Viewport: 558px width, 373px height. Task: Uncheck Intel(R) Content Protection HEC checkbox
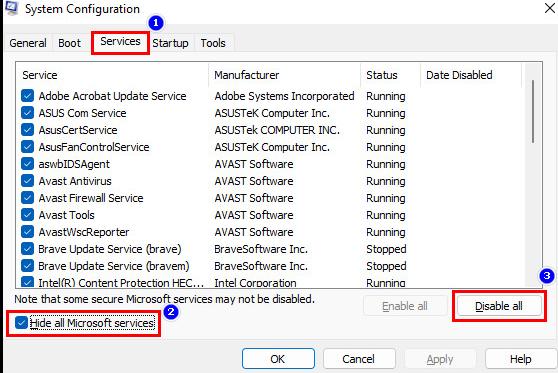point(27,282)
